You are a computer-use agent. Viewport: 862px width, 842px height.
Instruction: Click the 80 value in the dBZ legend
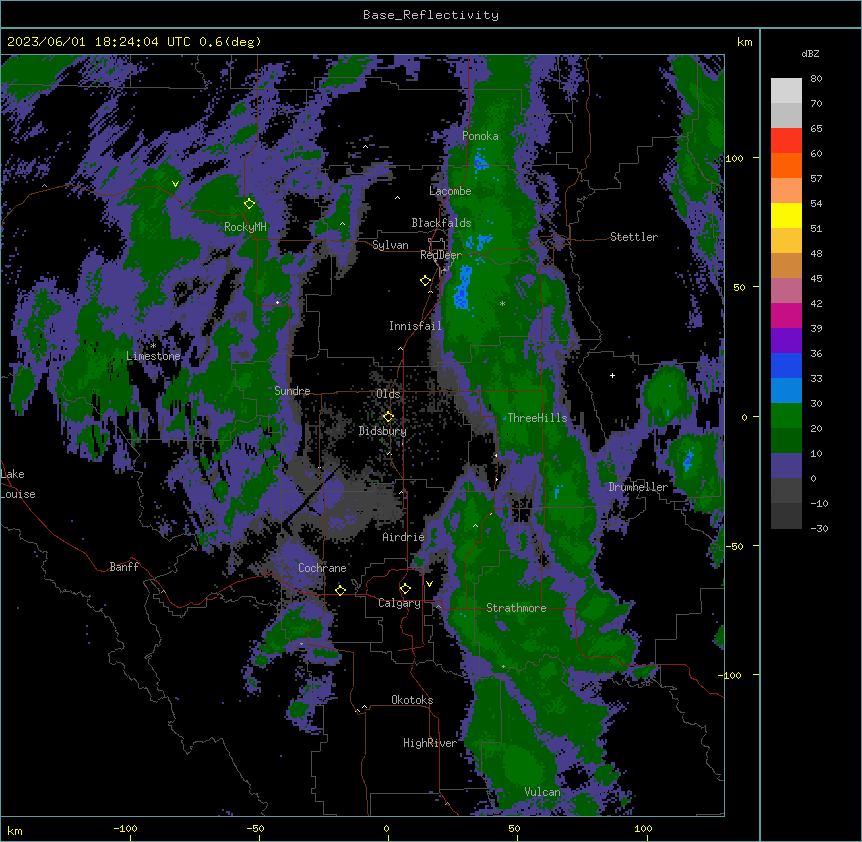pos(816,79)
